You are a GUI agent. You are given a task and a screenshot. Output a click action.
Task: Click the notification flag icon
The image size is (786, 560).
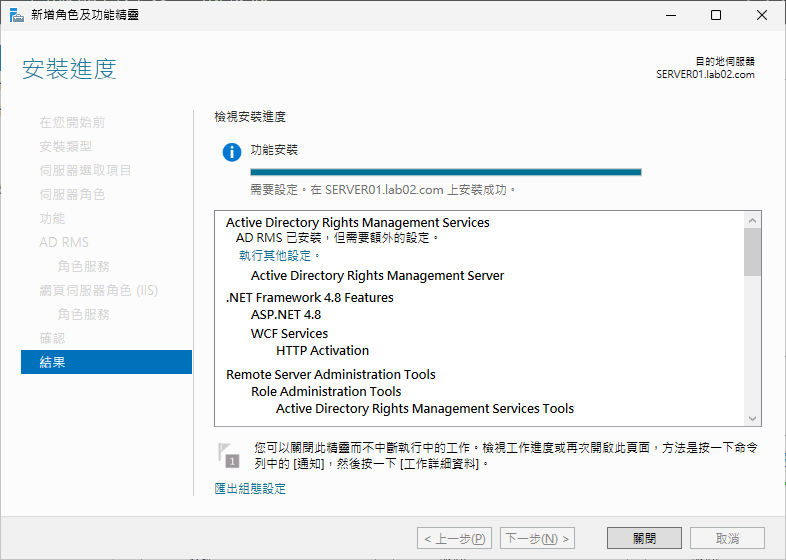(229, 455)
